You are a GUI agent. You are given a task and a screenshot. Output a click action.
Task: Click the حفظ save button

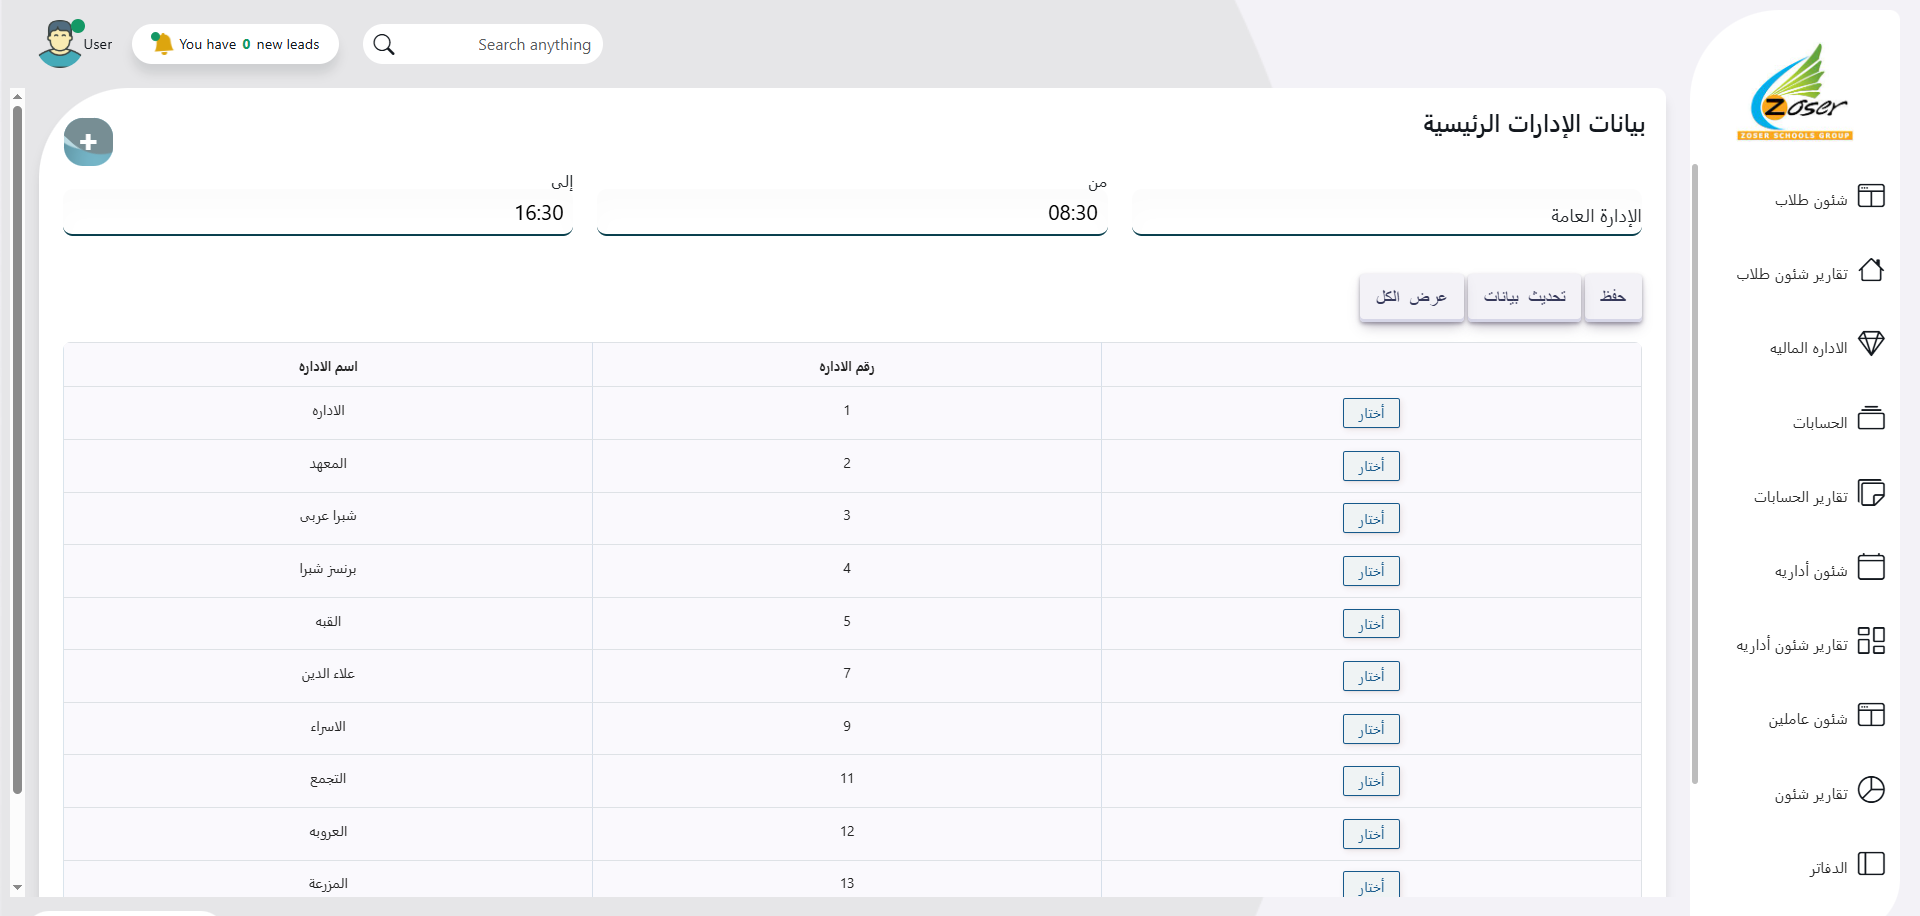tap(1612, 297)
